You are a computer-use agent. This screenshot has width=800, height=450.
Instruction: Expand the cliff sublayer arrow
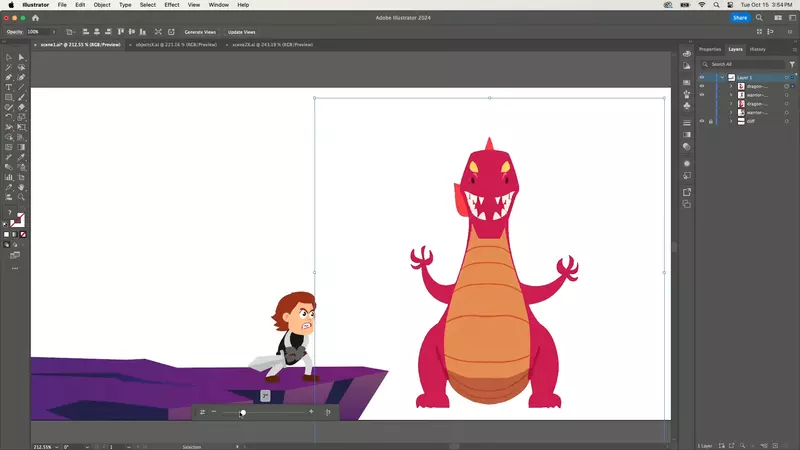click(x=731, y=121)
